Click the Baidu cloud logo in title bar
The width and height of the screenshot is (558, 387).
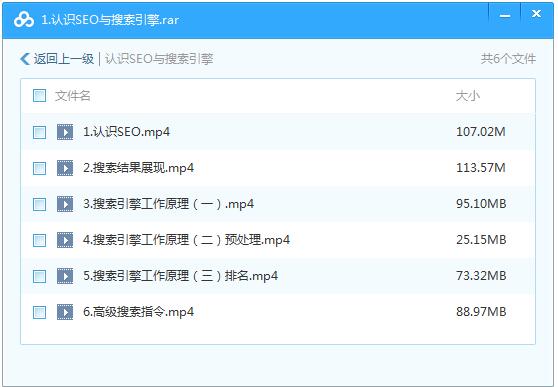[x=24, y=20]
